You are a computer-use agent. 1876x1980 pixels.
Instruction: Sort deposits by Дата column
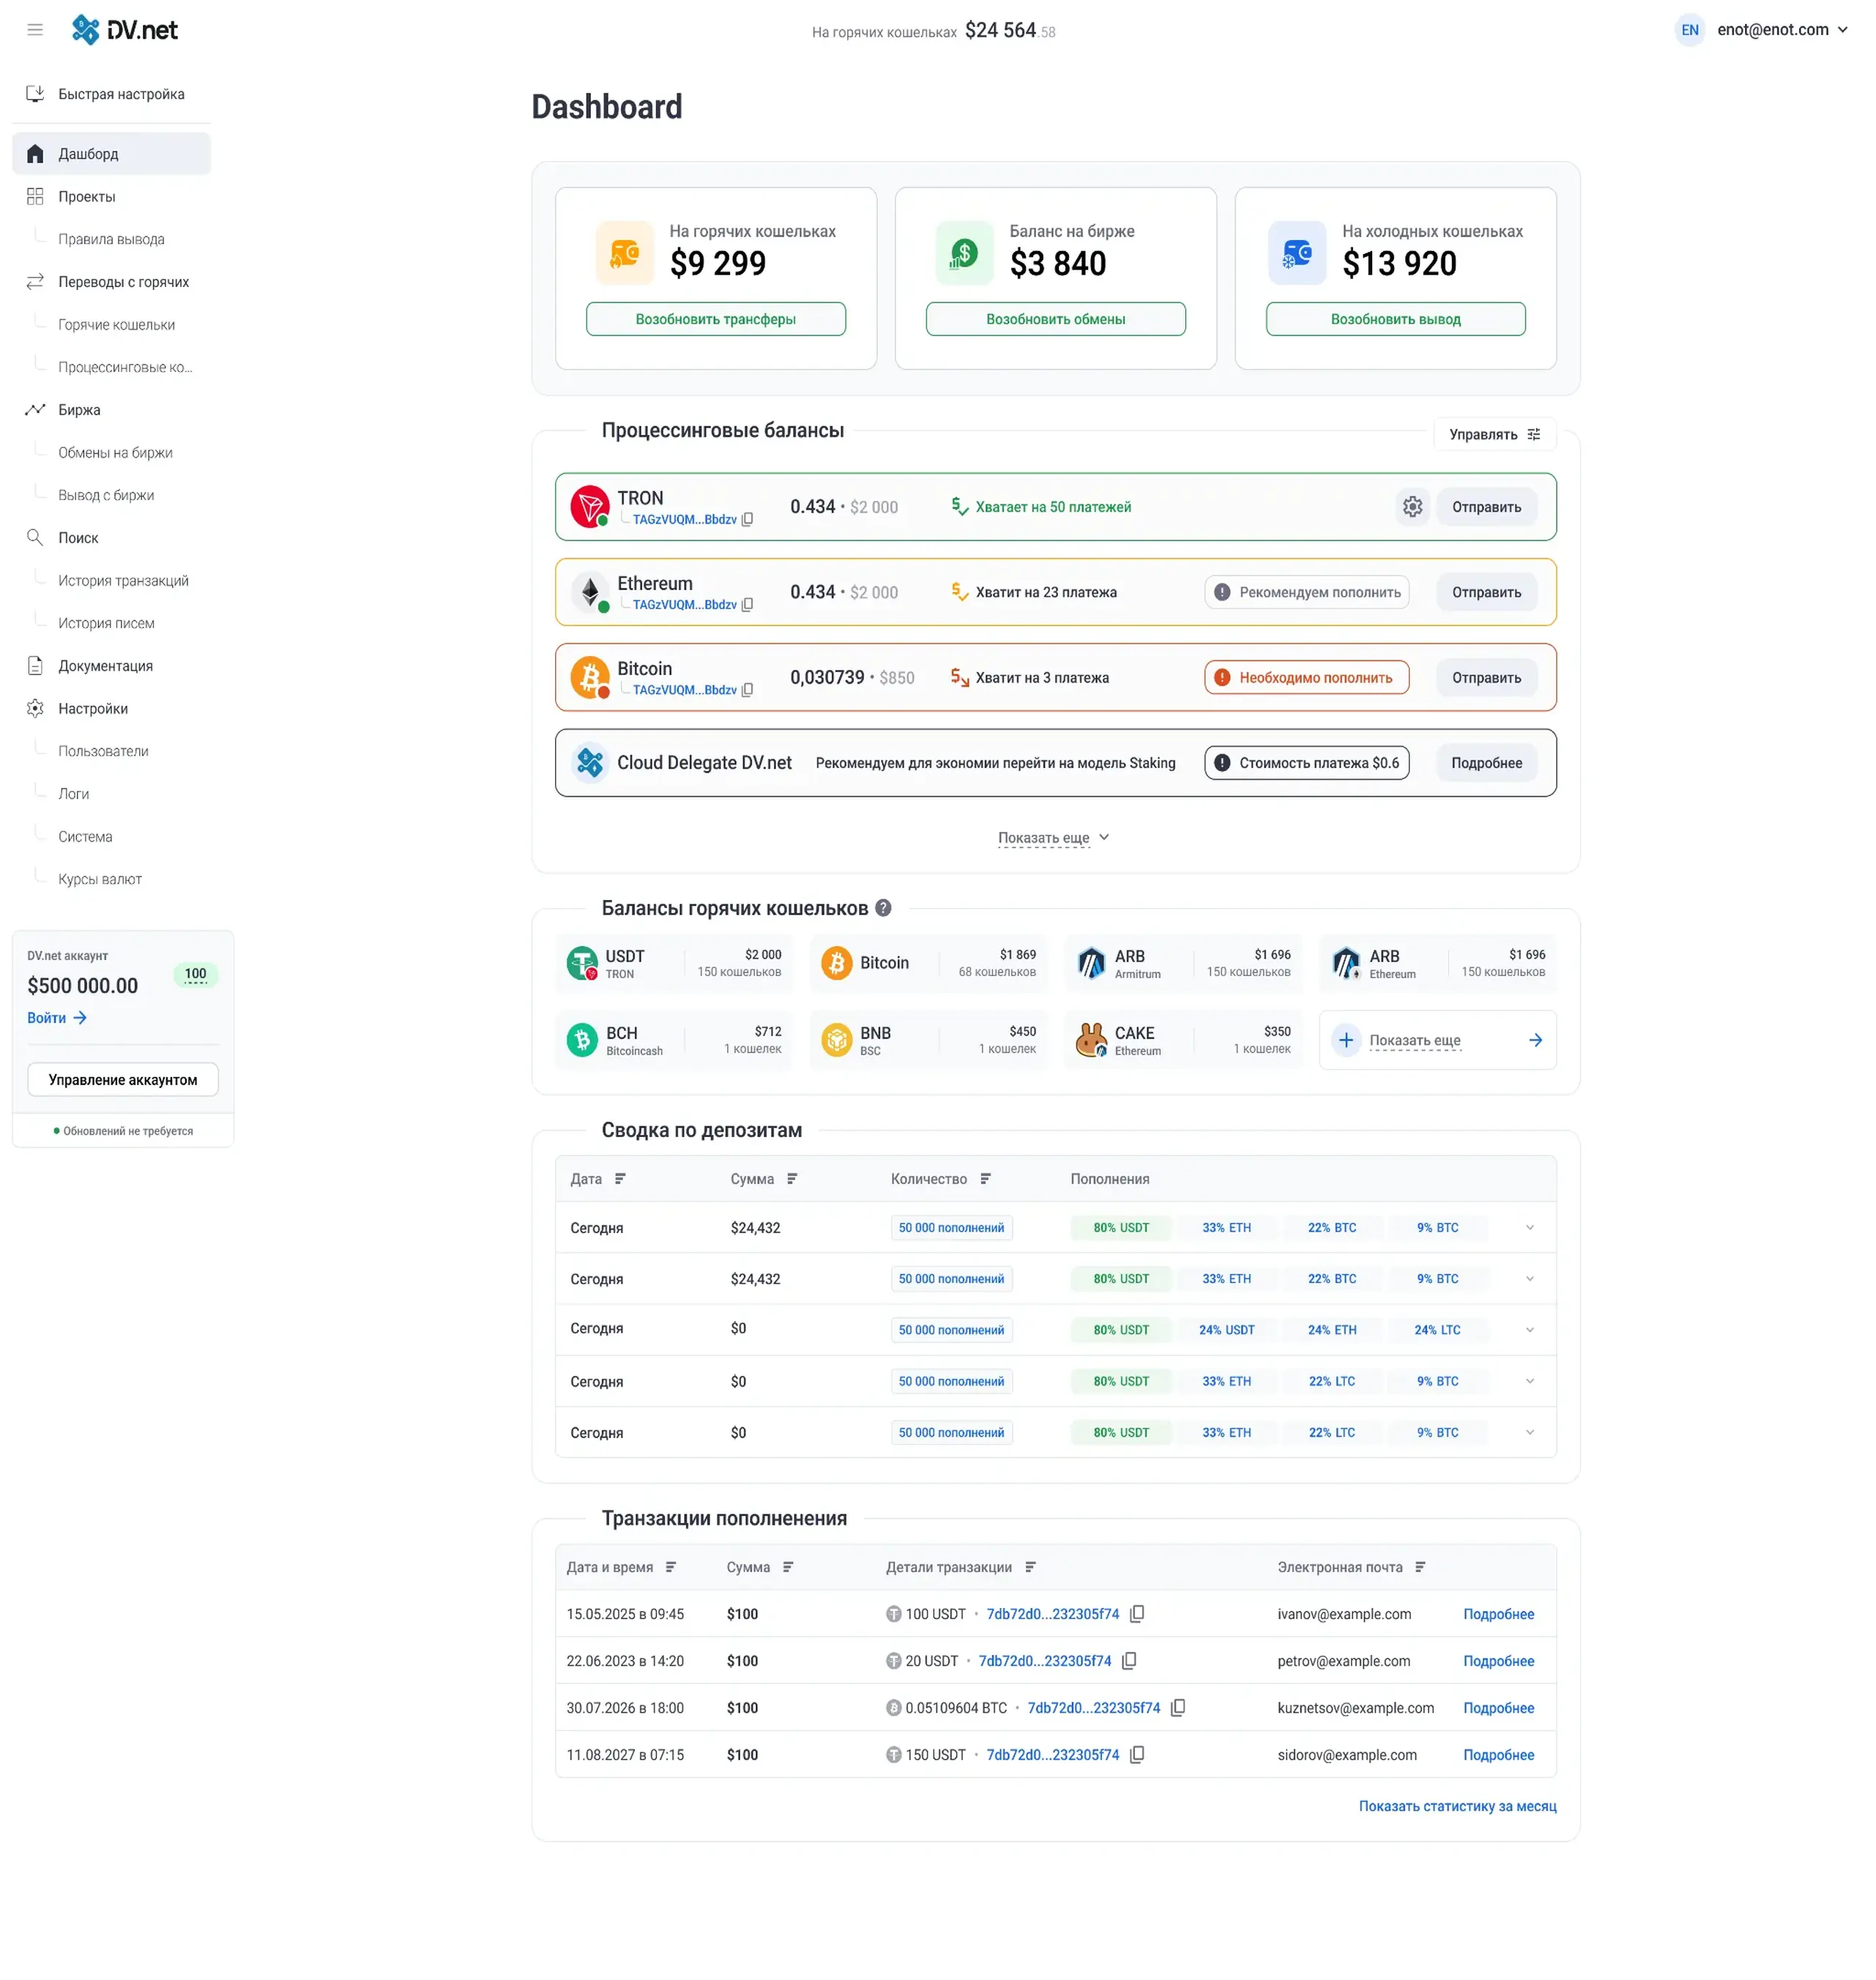(620, 1178)
